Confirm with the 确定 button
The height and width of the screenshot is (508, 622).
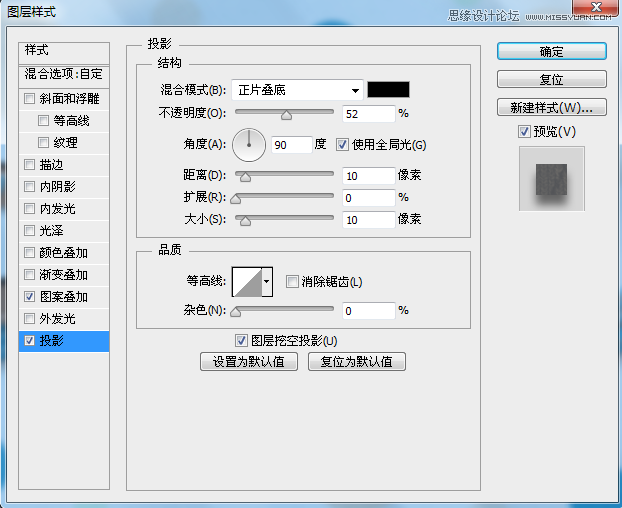click(552, 52)
